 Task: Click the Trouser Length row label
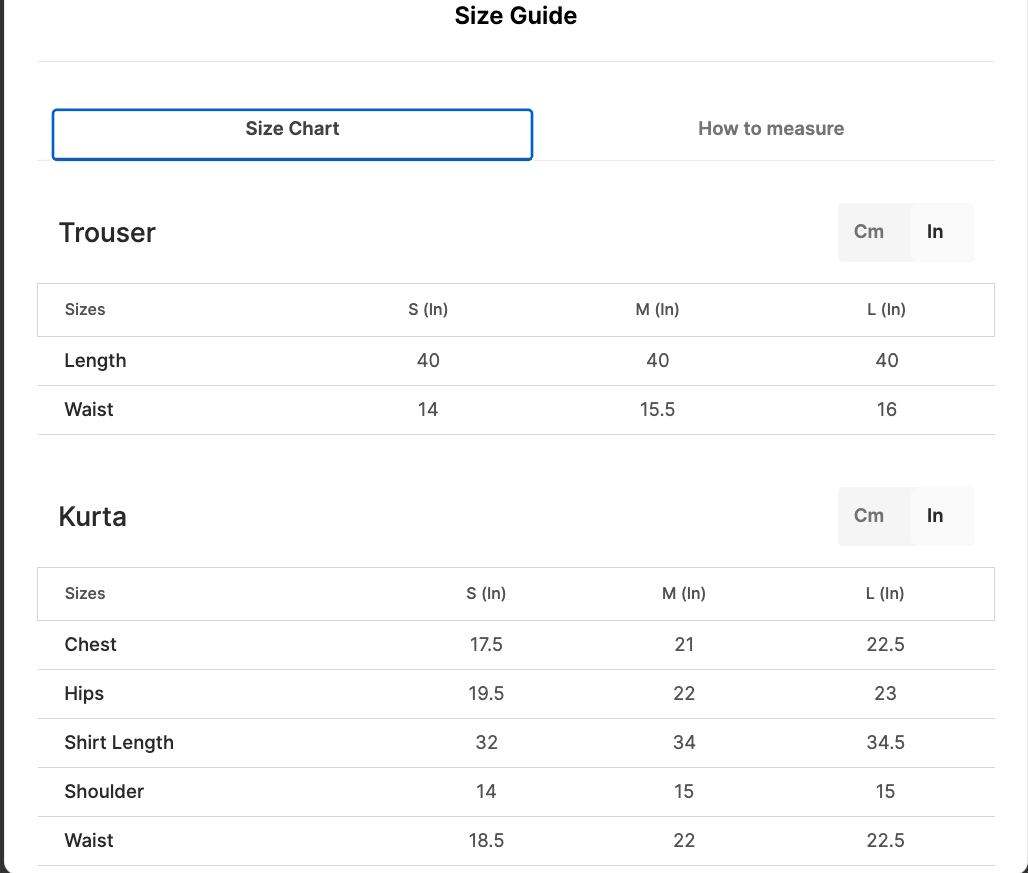pos(95,361)
